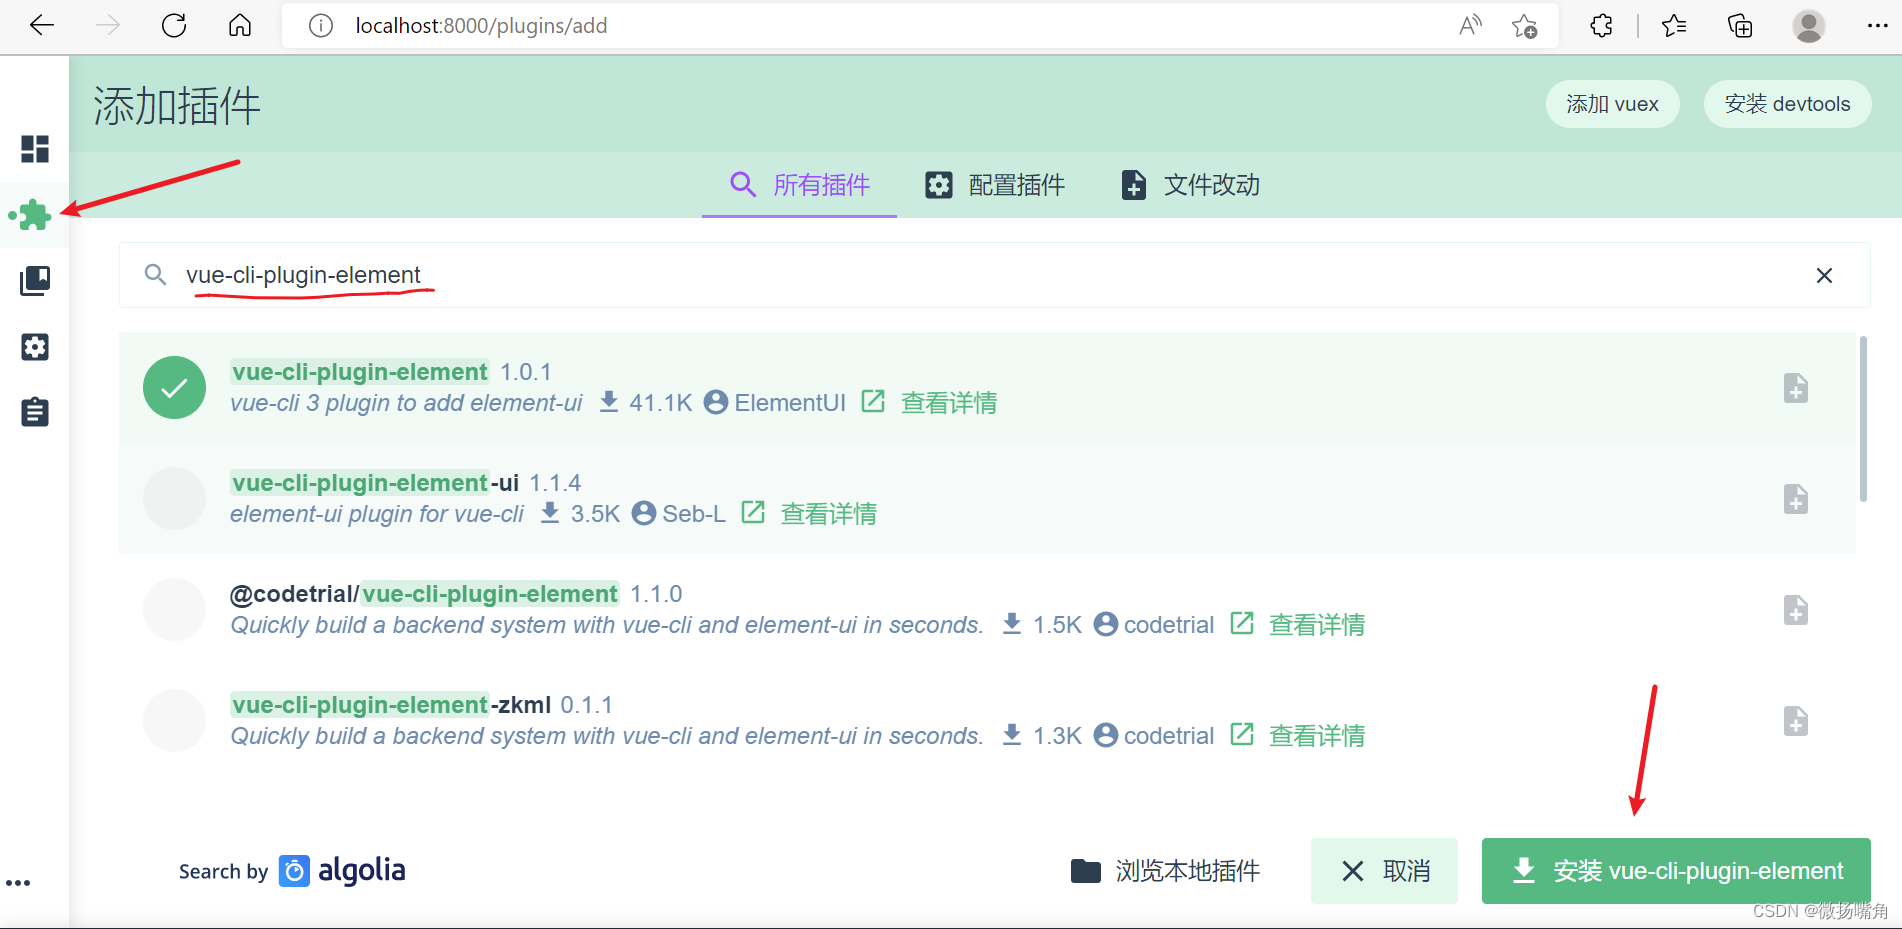Open the browser extensions icon in toolbar
1902x929 pixels.
(x=1600, y=26)
